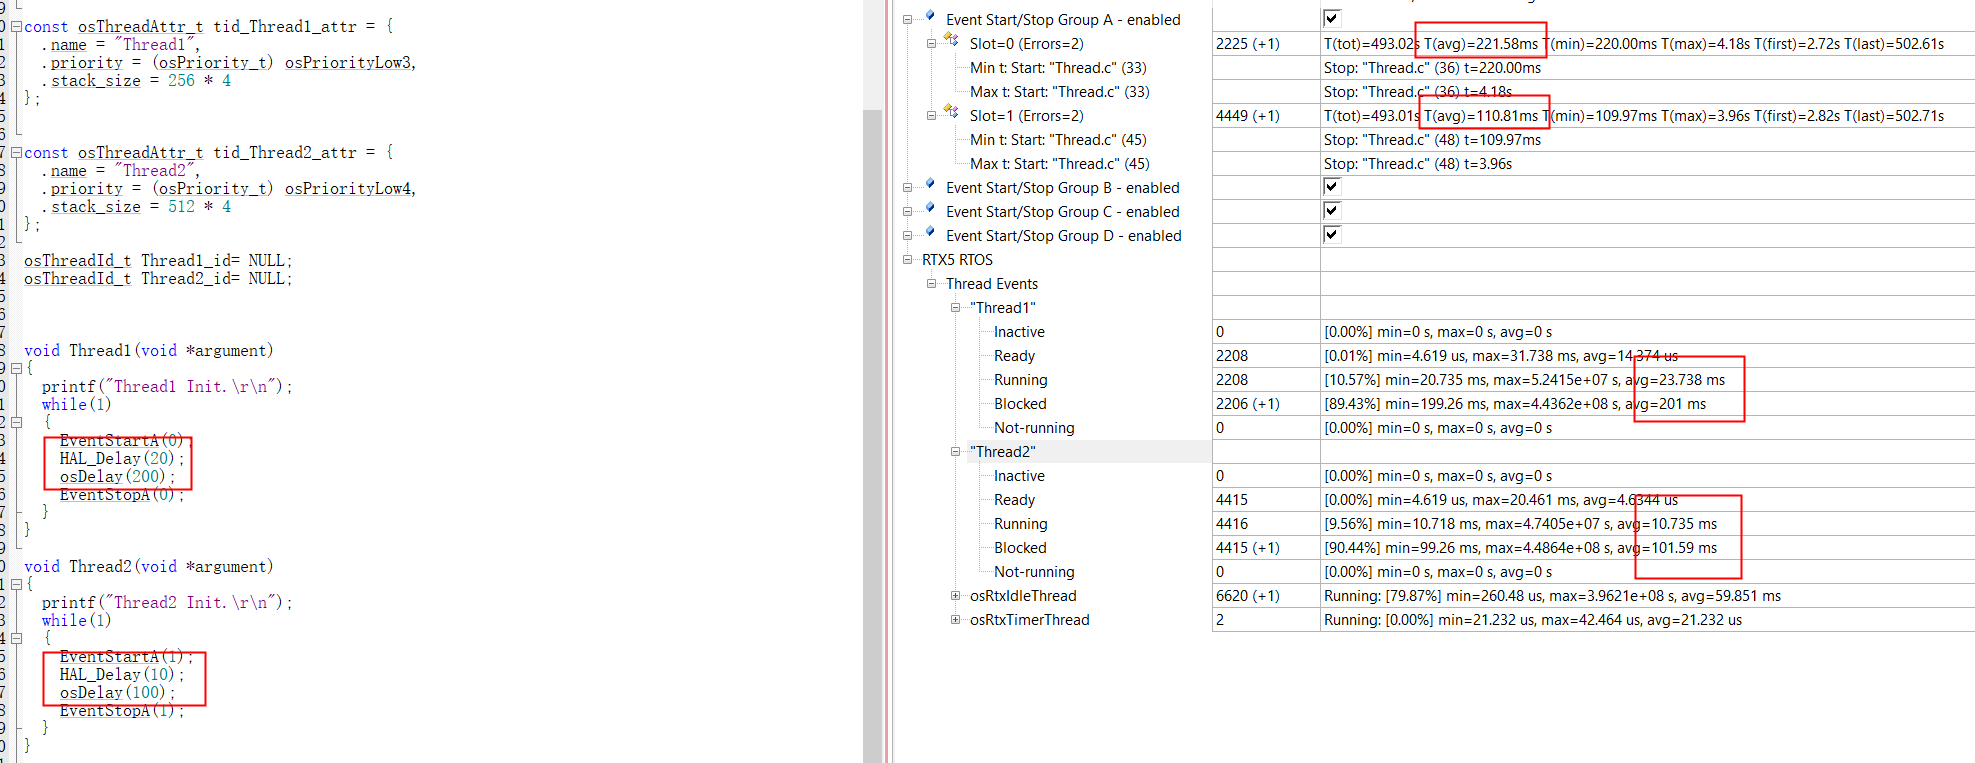Disable the Group D enabled checkbox
This screenshot has height=763, width=1975.
pos(1331,234)
